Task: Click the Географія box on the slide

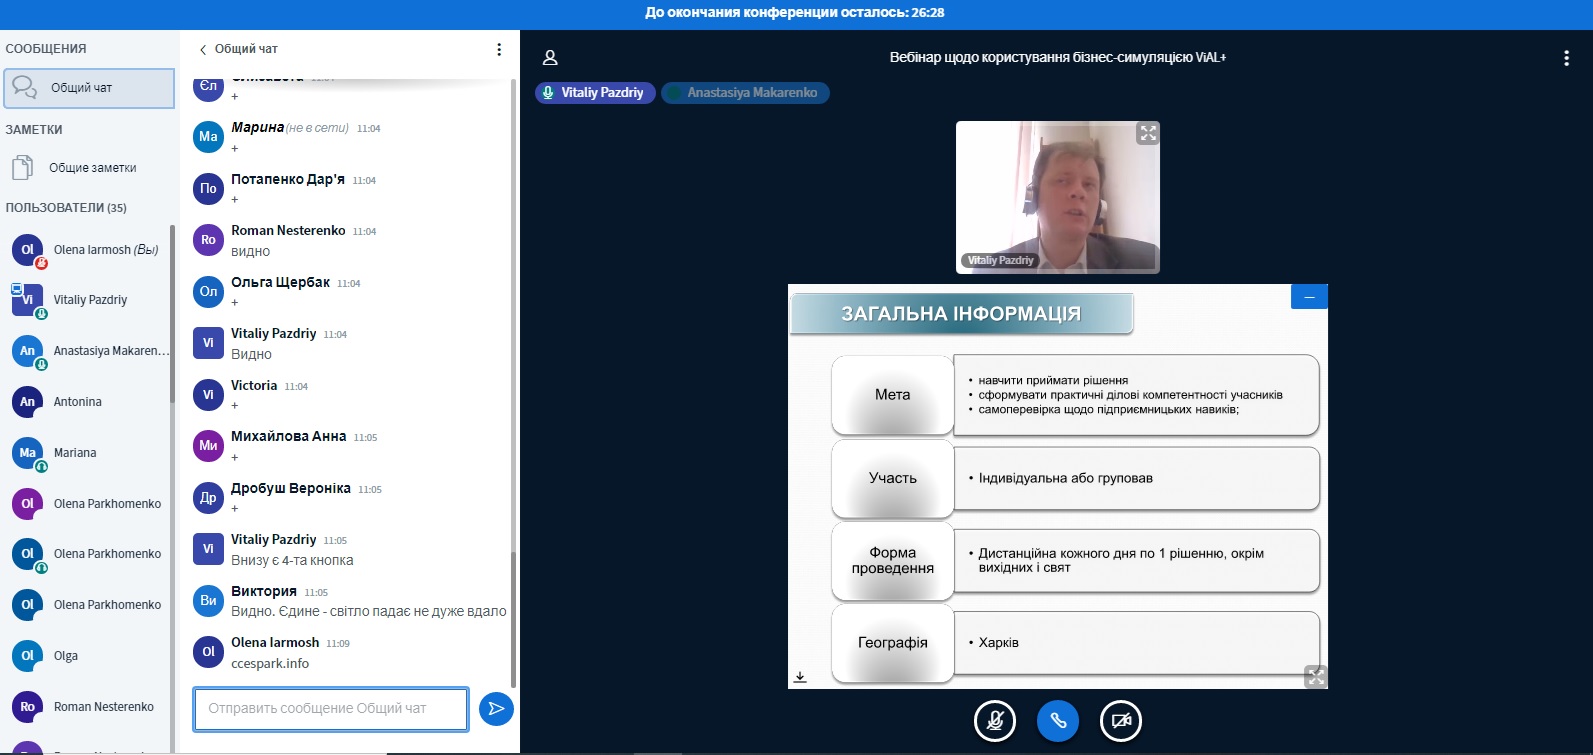Action: (892, 643)
